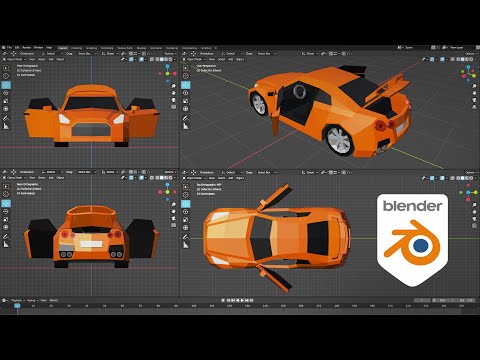
Task: Select the Move tool in Front Orthographic viewport
Action: coord(6,85)
